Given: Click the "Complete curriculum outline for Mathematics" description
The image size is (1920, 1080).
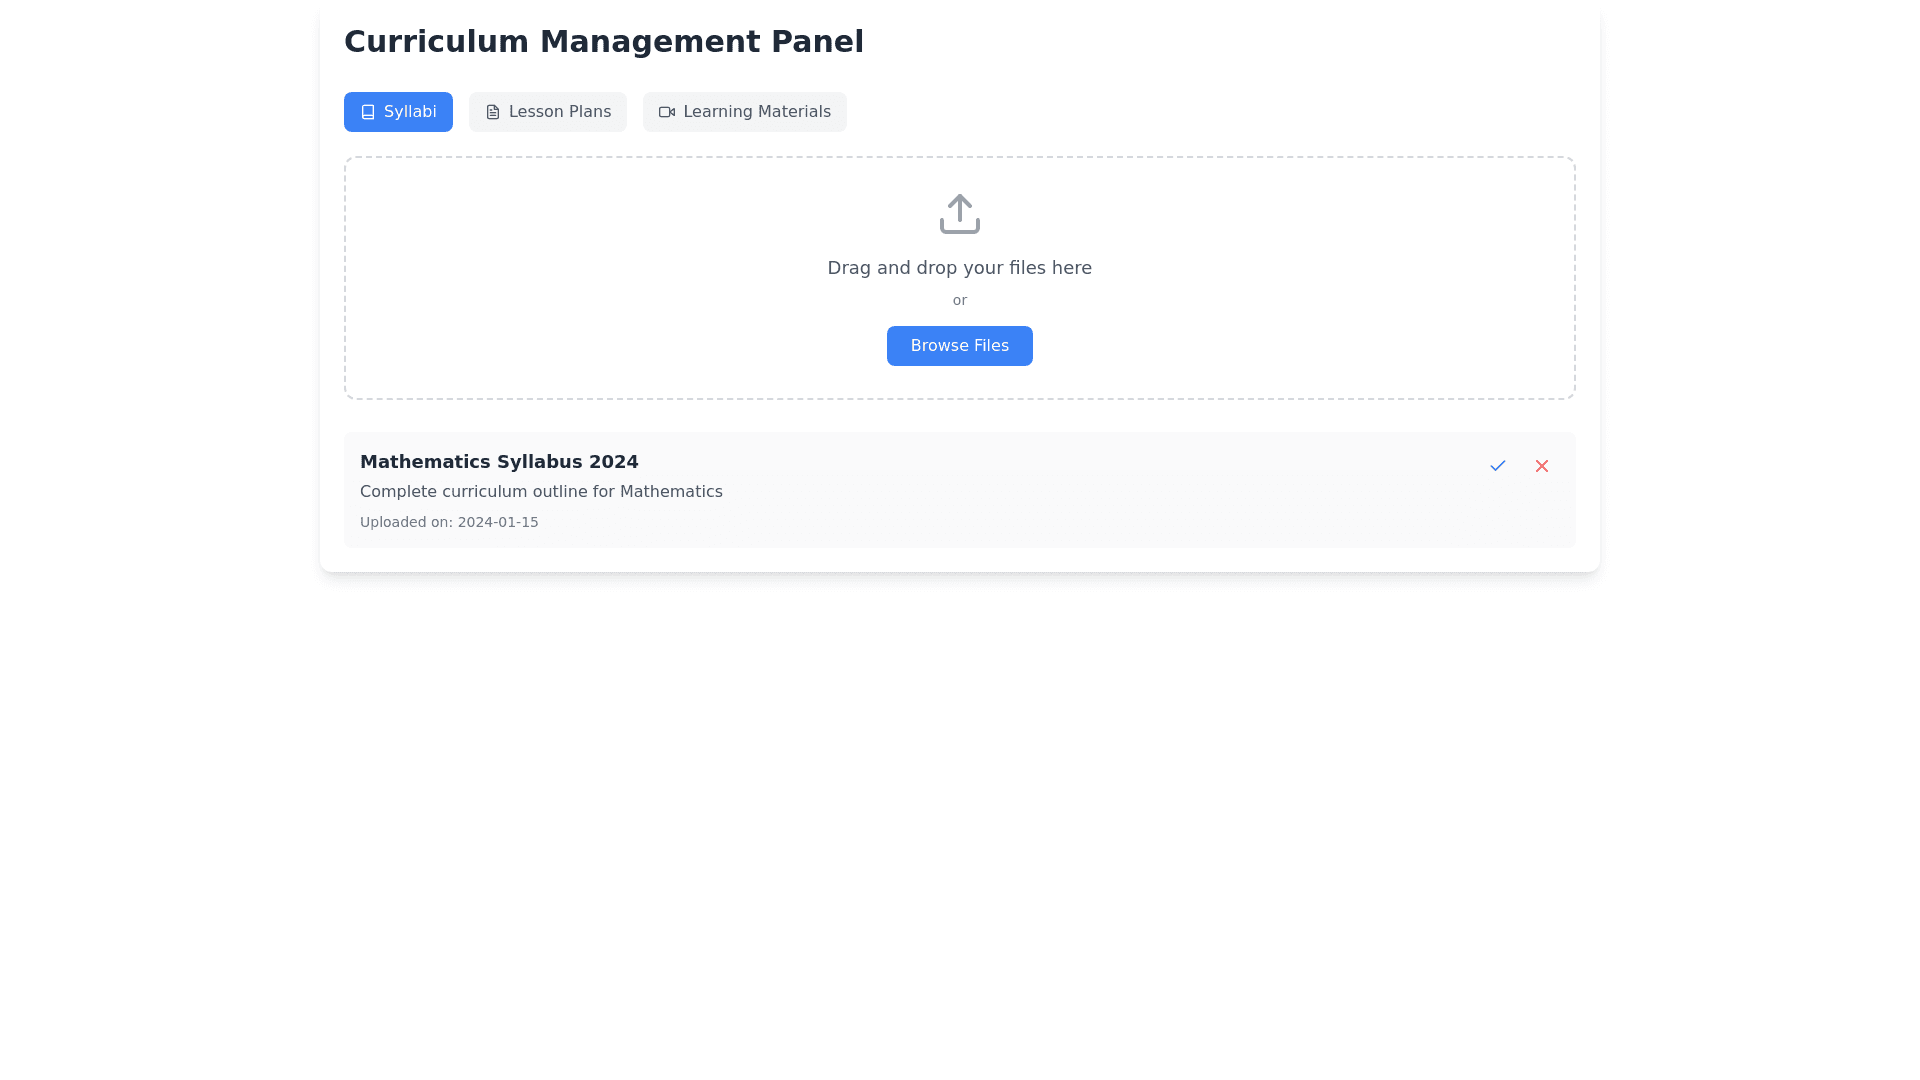Looking at the screenshot, I should pyautogui.click(x=541, y=492).
